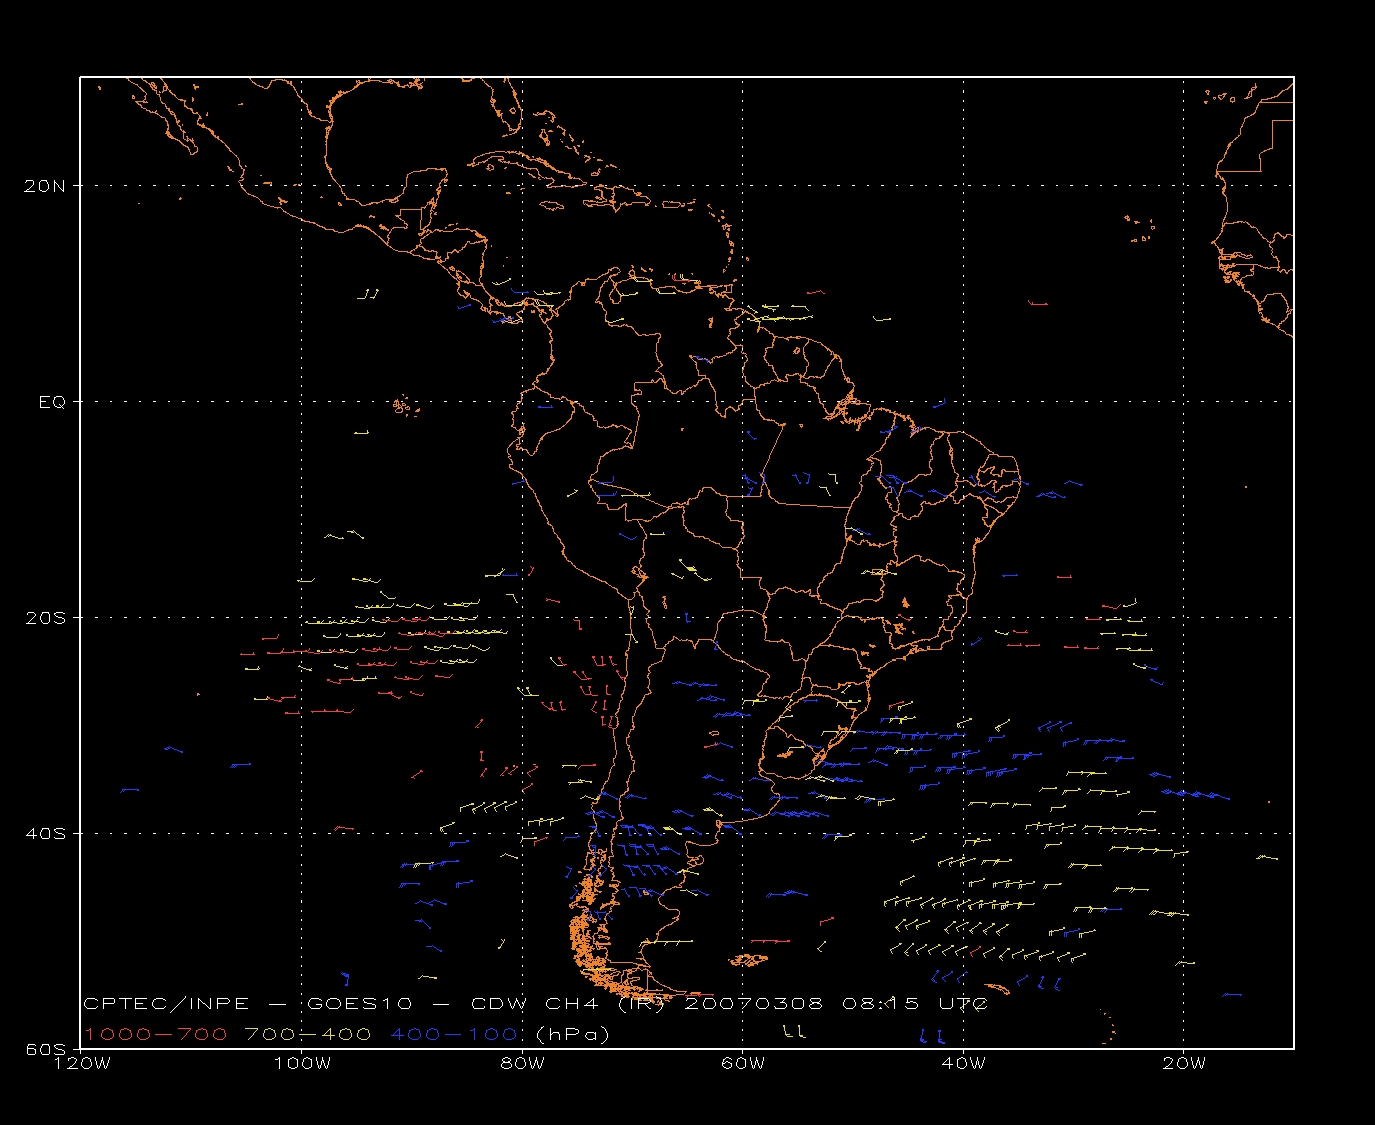The image size is (1375, 1125).
Task: Click the 20W longitude label
Action: 1184,1063
